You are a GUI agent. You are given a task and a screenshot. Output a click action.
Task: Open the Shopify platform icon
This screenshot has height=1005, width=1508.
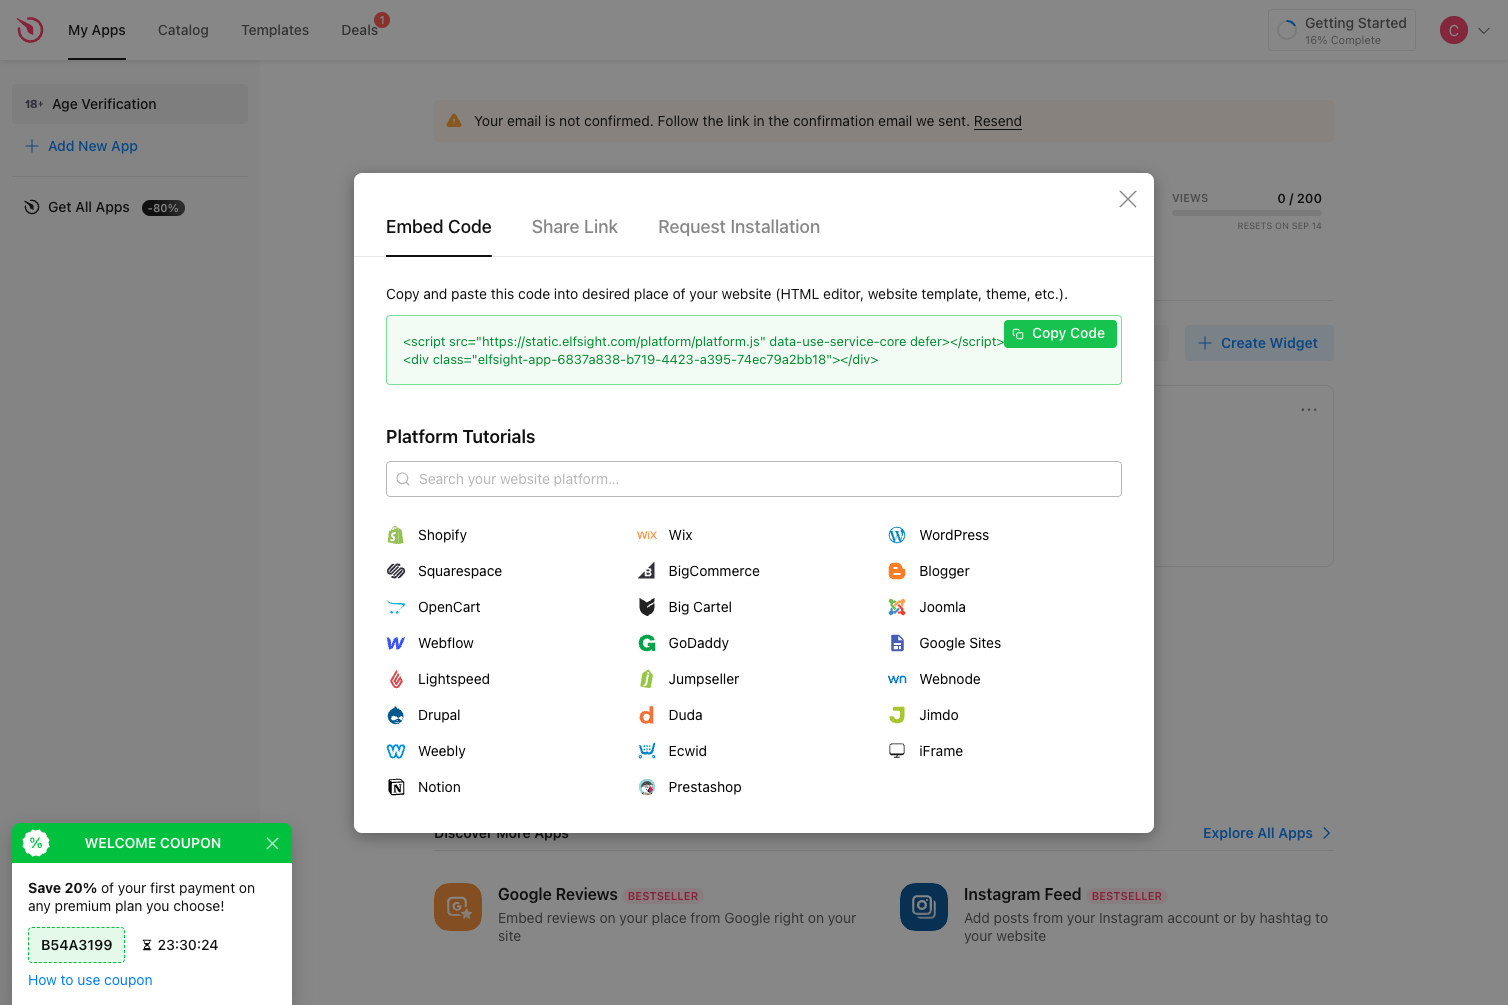coord(396,535)
